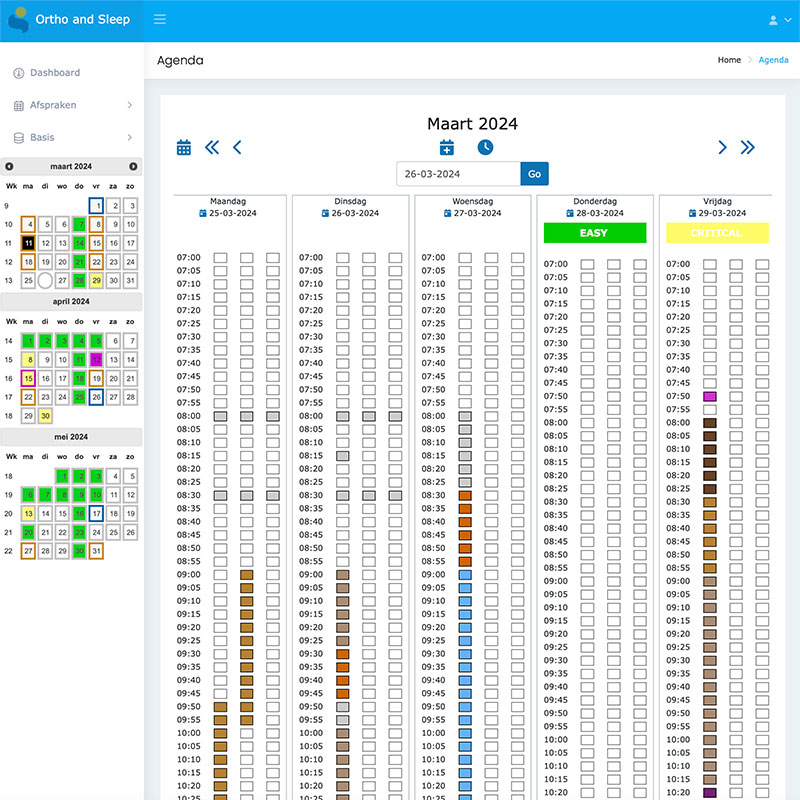
Task: Click dark brown slot at Vrijdag 08:00
Action: (x=710, y=423)
